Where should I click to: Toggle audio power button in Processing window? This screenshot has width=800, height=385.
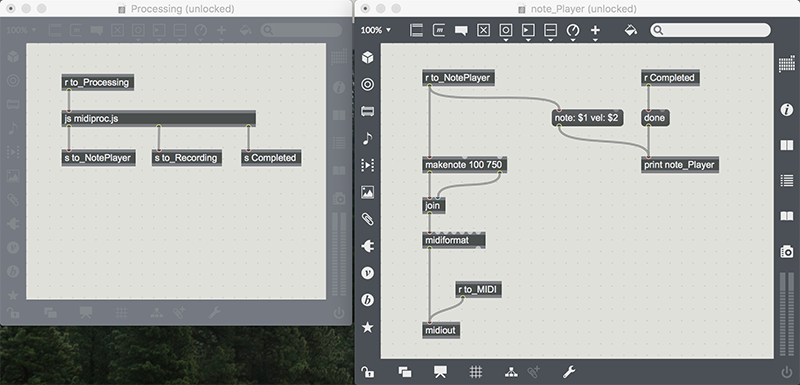click(x=339, y=313)
